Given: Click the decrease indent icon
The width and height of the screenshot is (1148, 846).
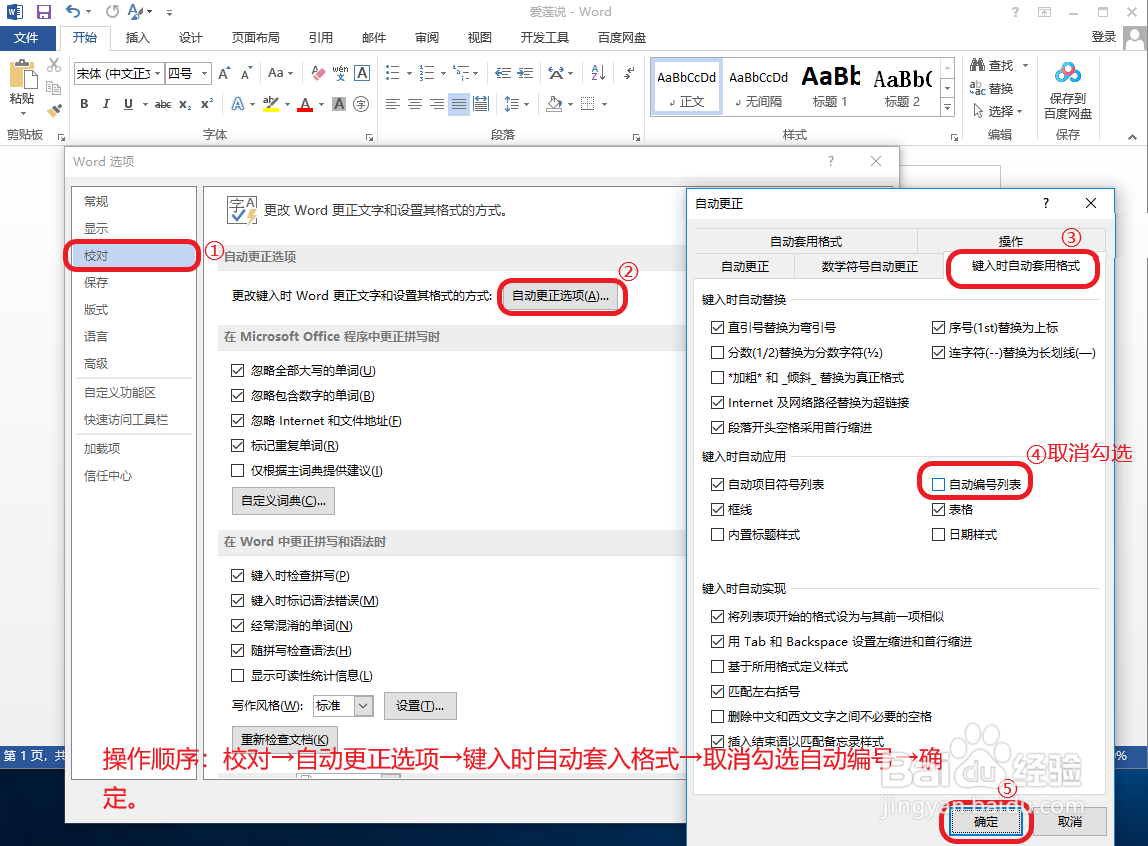Looking at the screenshot, I should (502, 73).
